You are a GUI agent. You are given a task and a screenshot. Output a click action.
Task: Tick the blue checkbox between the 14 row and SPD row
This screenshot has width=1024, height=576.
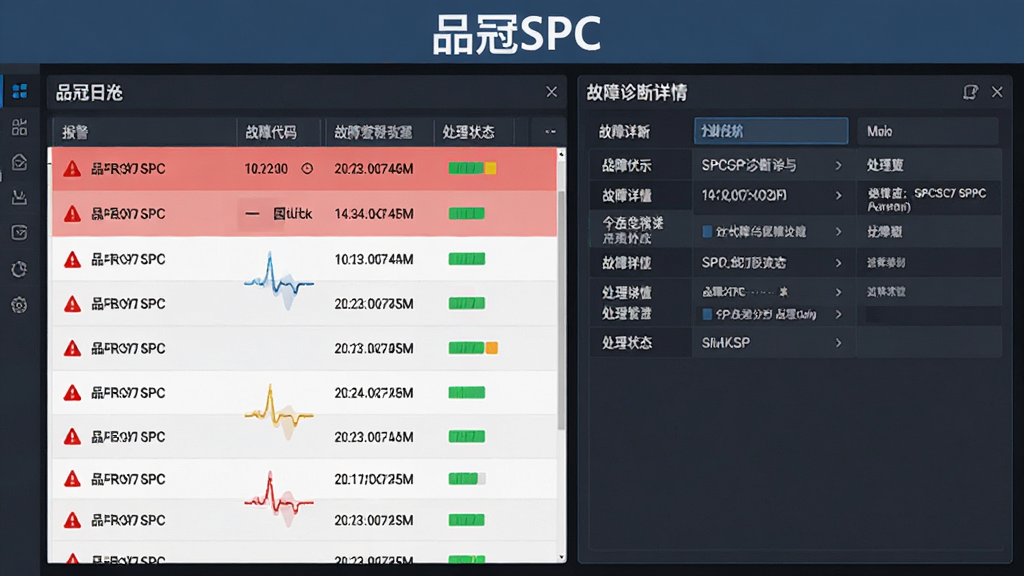tap(707, 231)
